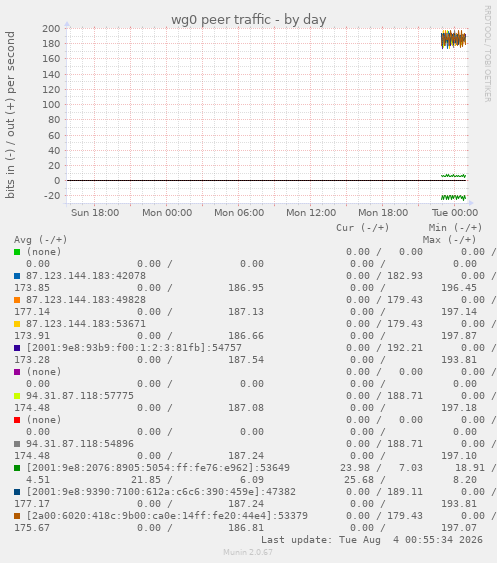Viewport: 497px width, 563px height.
Task: Click the current value 192.21
Action: coord(405,348)
